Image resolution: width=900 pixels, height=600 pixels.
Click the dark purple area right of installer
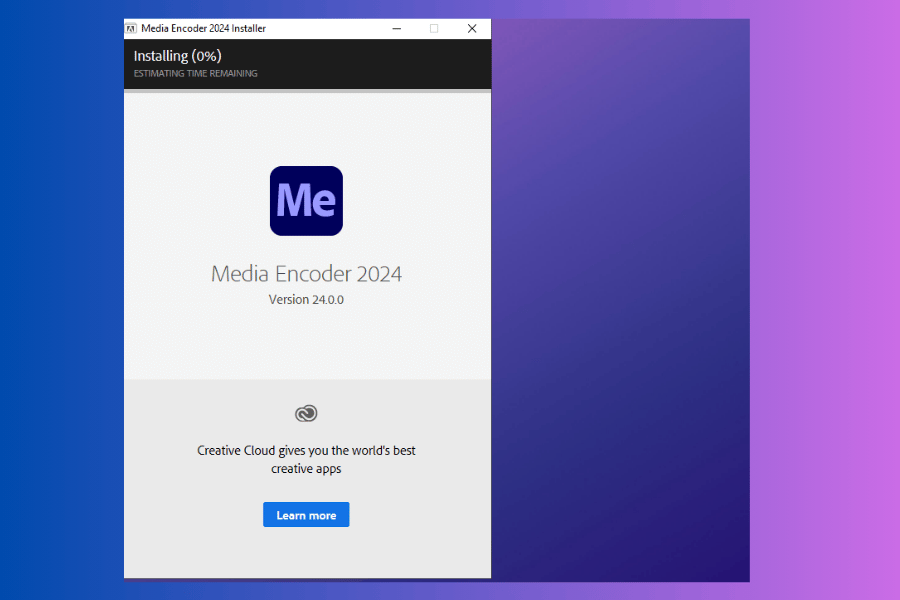point(620,300)
